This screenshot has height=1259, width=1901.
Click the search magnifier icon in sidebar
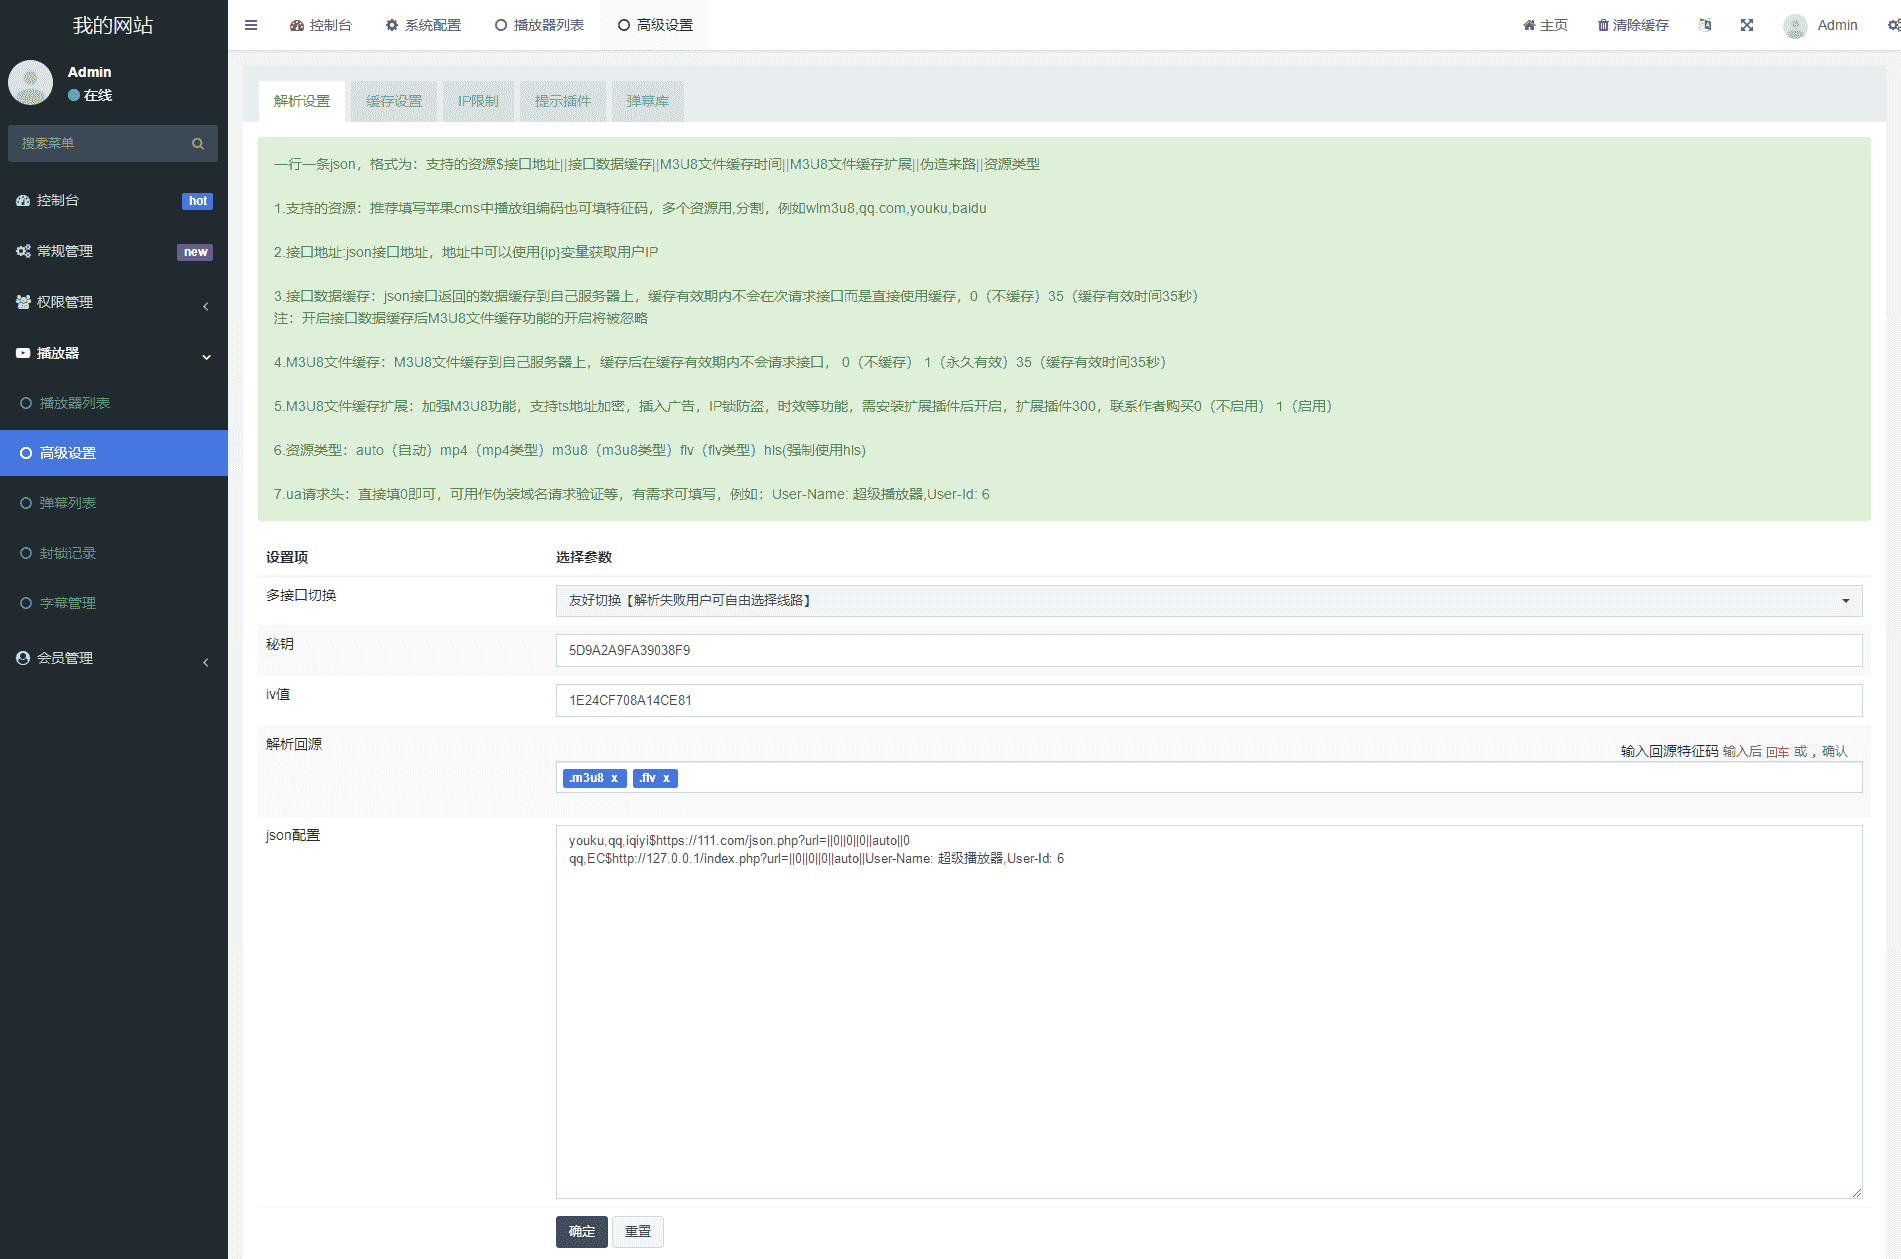pyautogui.click(x=198, y=144)
